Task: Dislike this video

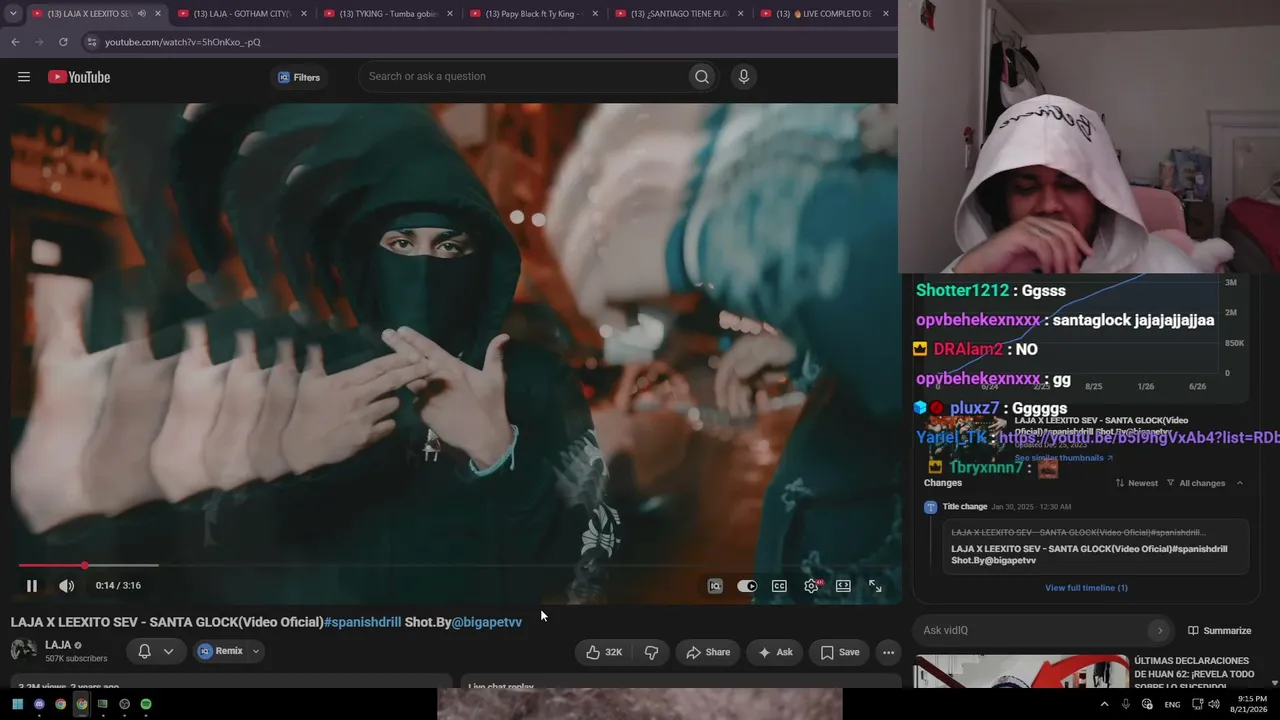Action: (652, 652)
